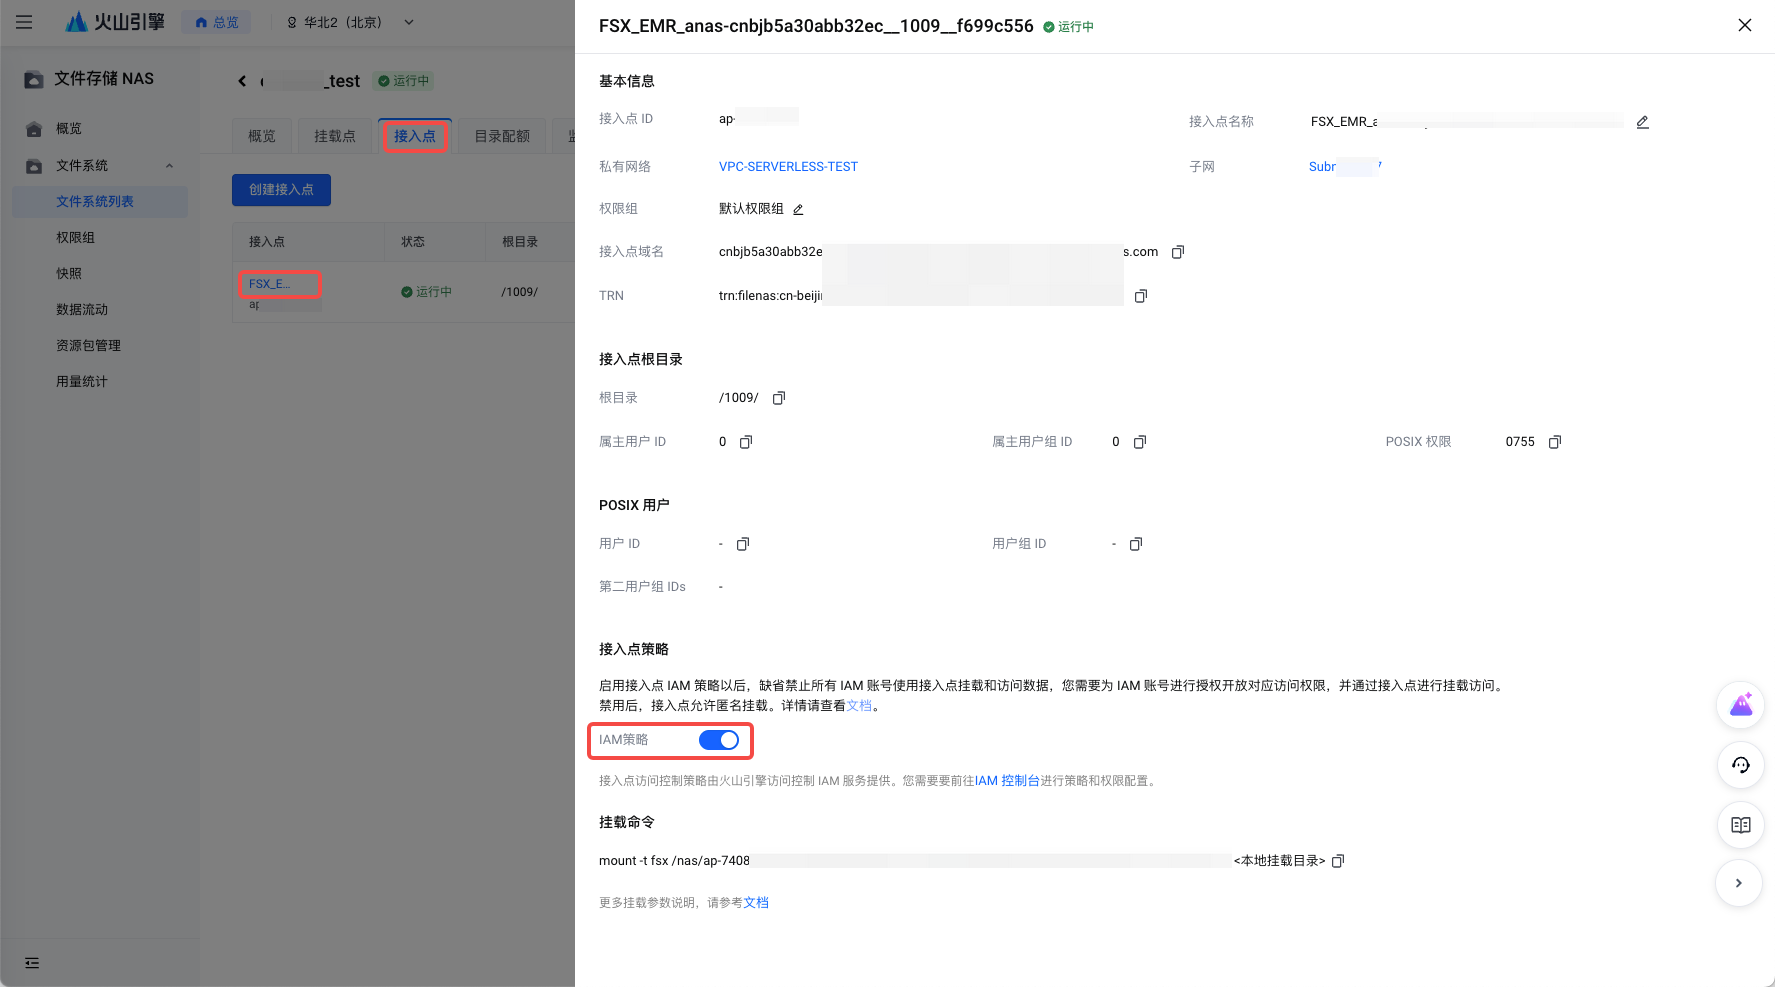Image resolution: width=1775 pixels, height=987 pixels.
Task: Expand the 华北2 (北京) region dropdown
Action: pos(350,22)
